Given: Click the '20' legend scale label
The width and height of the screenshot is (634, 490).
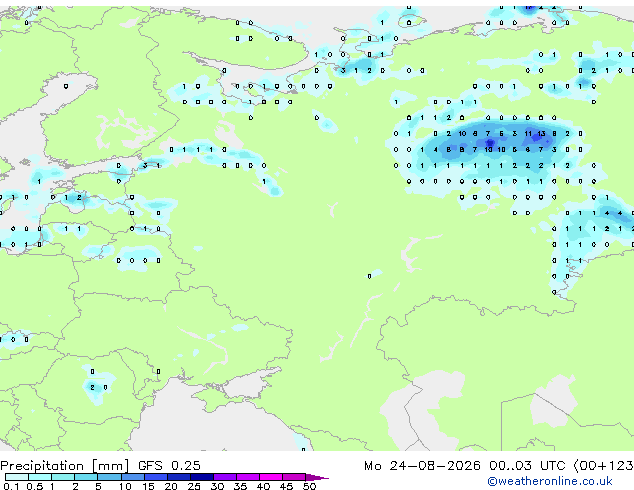Looking at the screenshot, I should (x=171, y=486).
